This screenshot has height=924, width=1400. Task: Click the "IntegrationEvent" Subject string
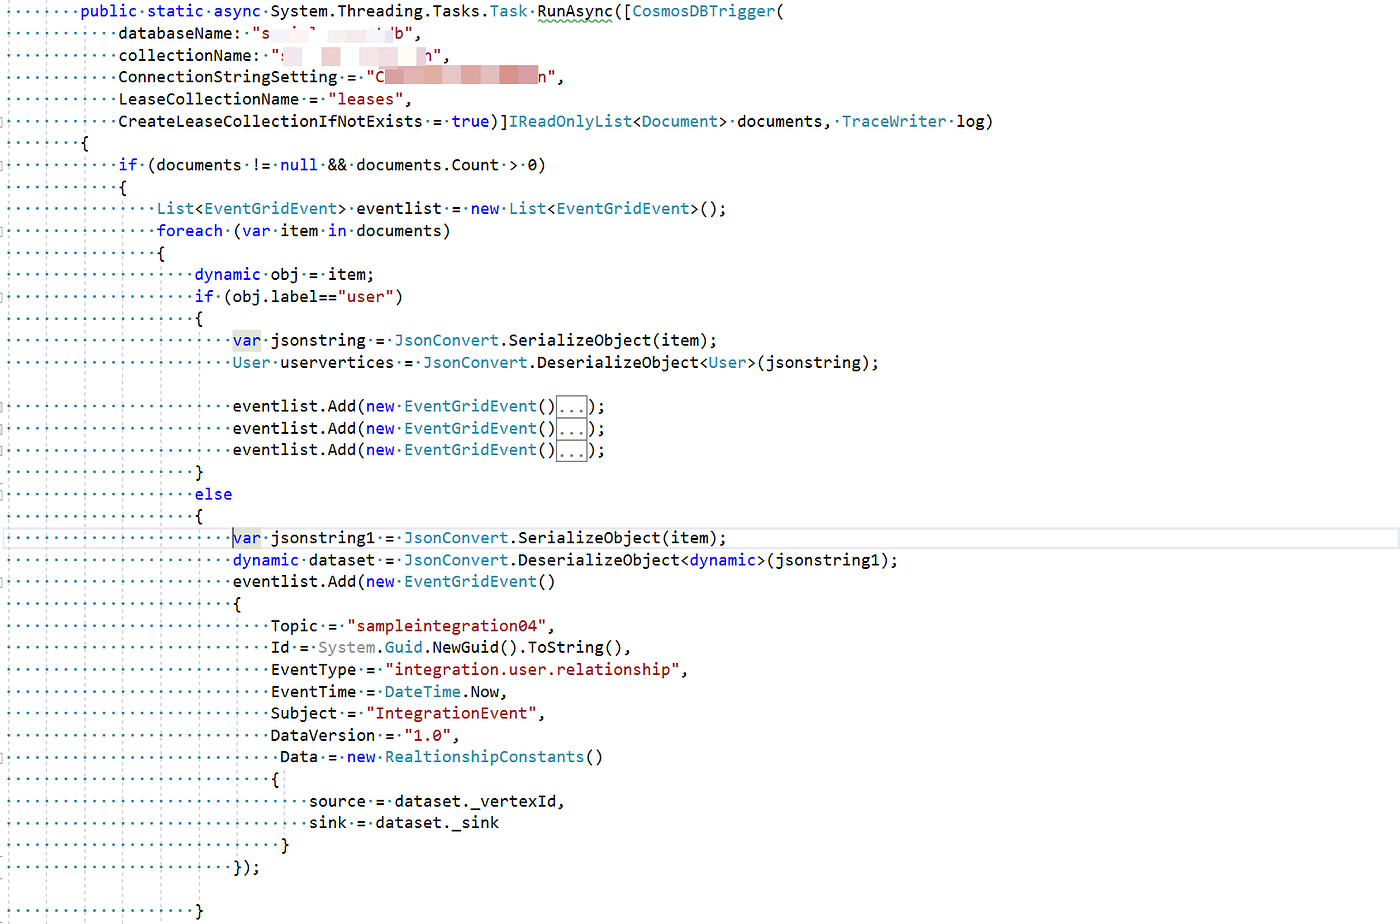[452, 713]
